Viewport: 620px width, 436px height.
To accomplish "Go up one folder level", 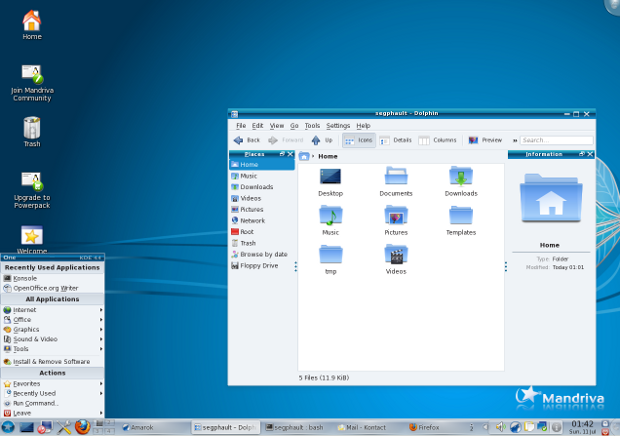I will (322, 140).
